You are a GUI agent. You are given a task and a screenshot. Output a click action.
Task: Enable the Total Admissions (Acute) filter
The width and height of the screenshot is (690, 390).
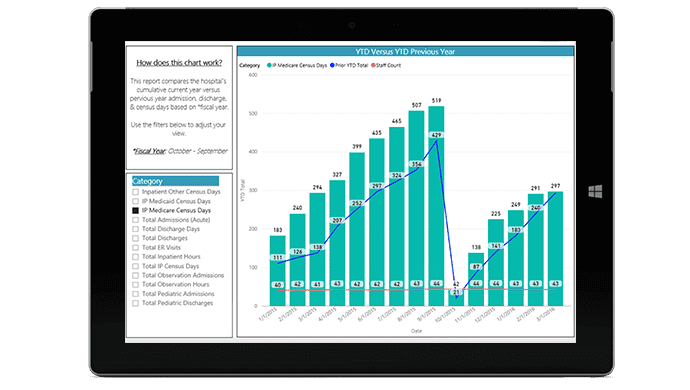click(x=136, y=220)
